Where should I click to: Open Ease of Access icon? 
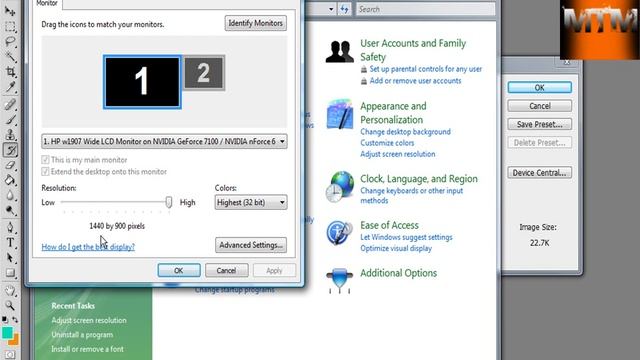point(339,233)
